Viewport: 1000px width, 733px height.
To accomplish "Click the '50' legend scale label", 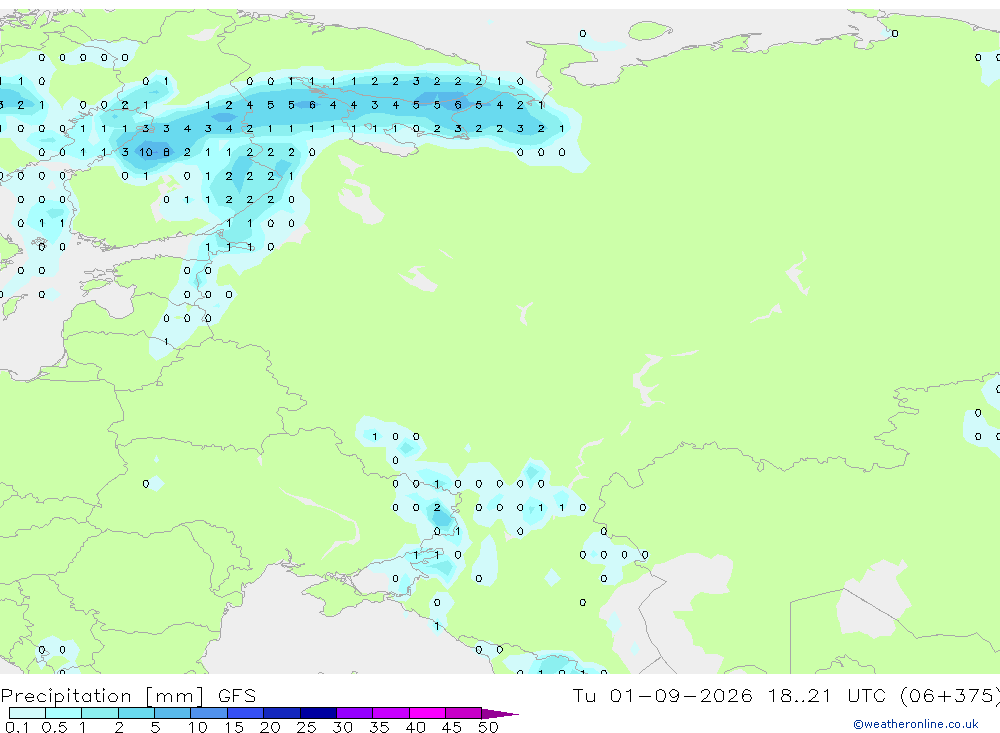I will click(x=488, y=727).
